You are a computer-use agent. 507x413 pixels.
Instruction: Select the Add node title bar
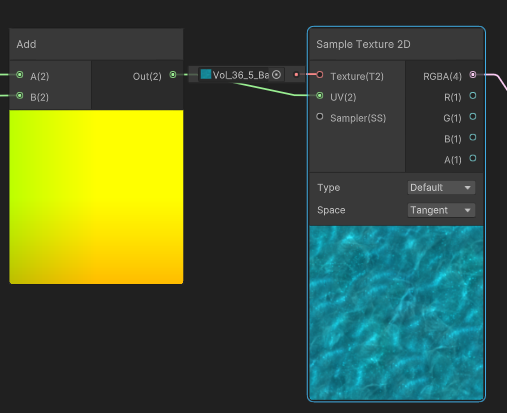click(x=96, y=44)
